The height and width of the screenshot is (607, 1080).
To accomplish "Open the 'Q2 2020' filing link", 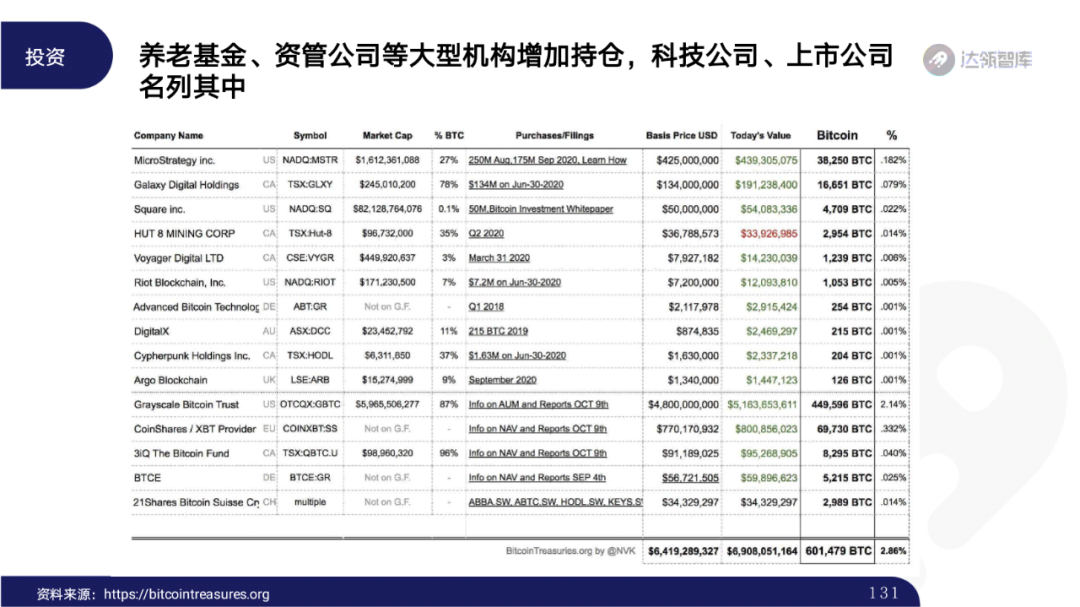I will [486, 234].
